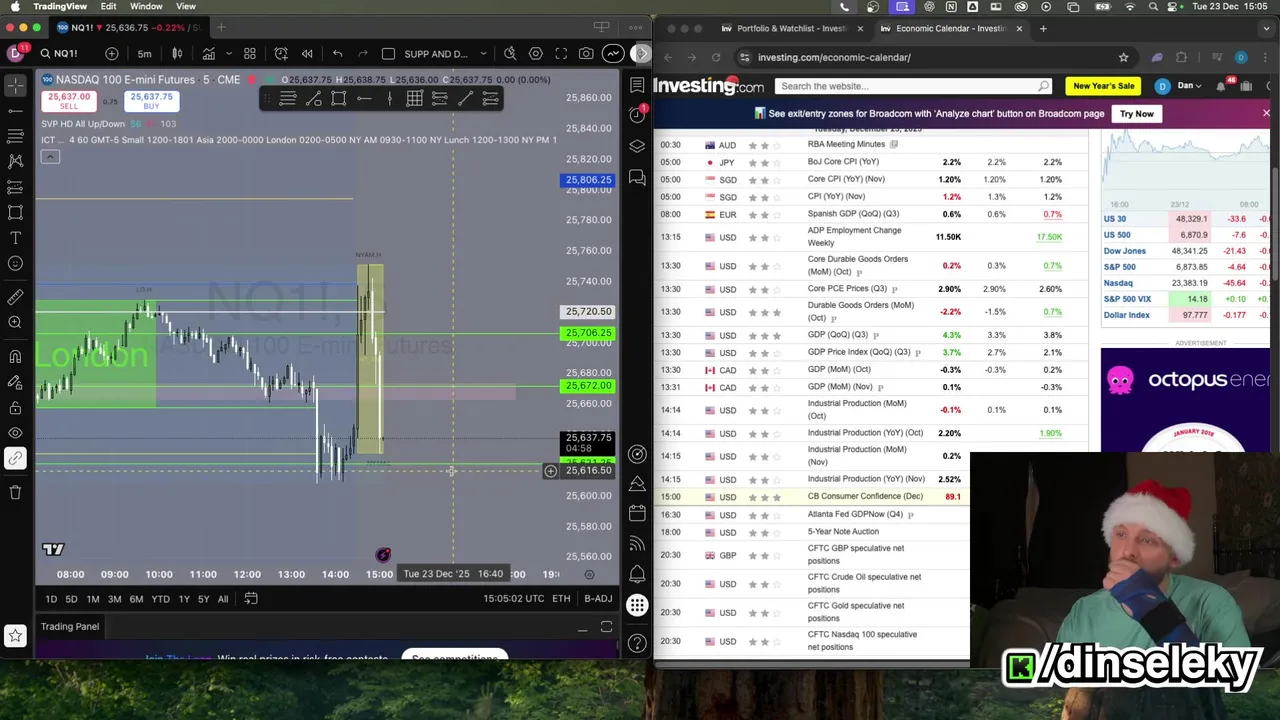Start bar replay with the rewind icon

[307, 53]
